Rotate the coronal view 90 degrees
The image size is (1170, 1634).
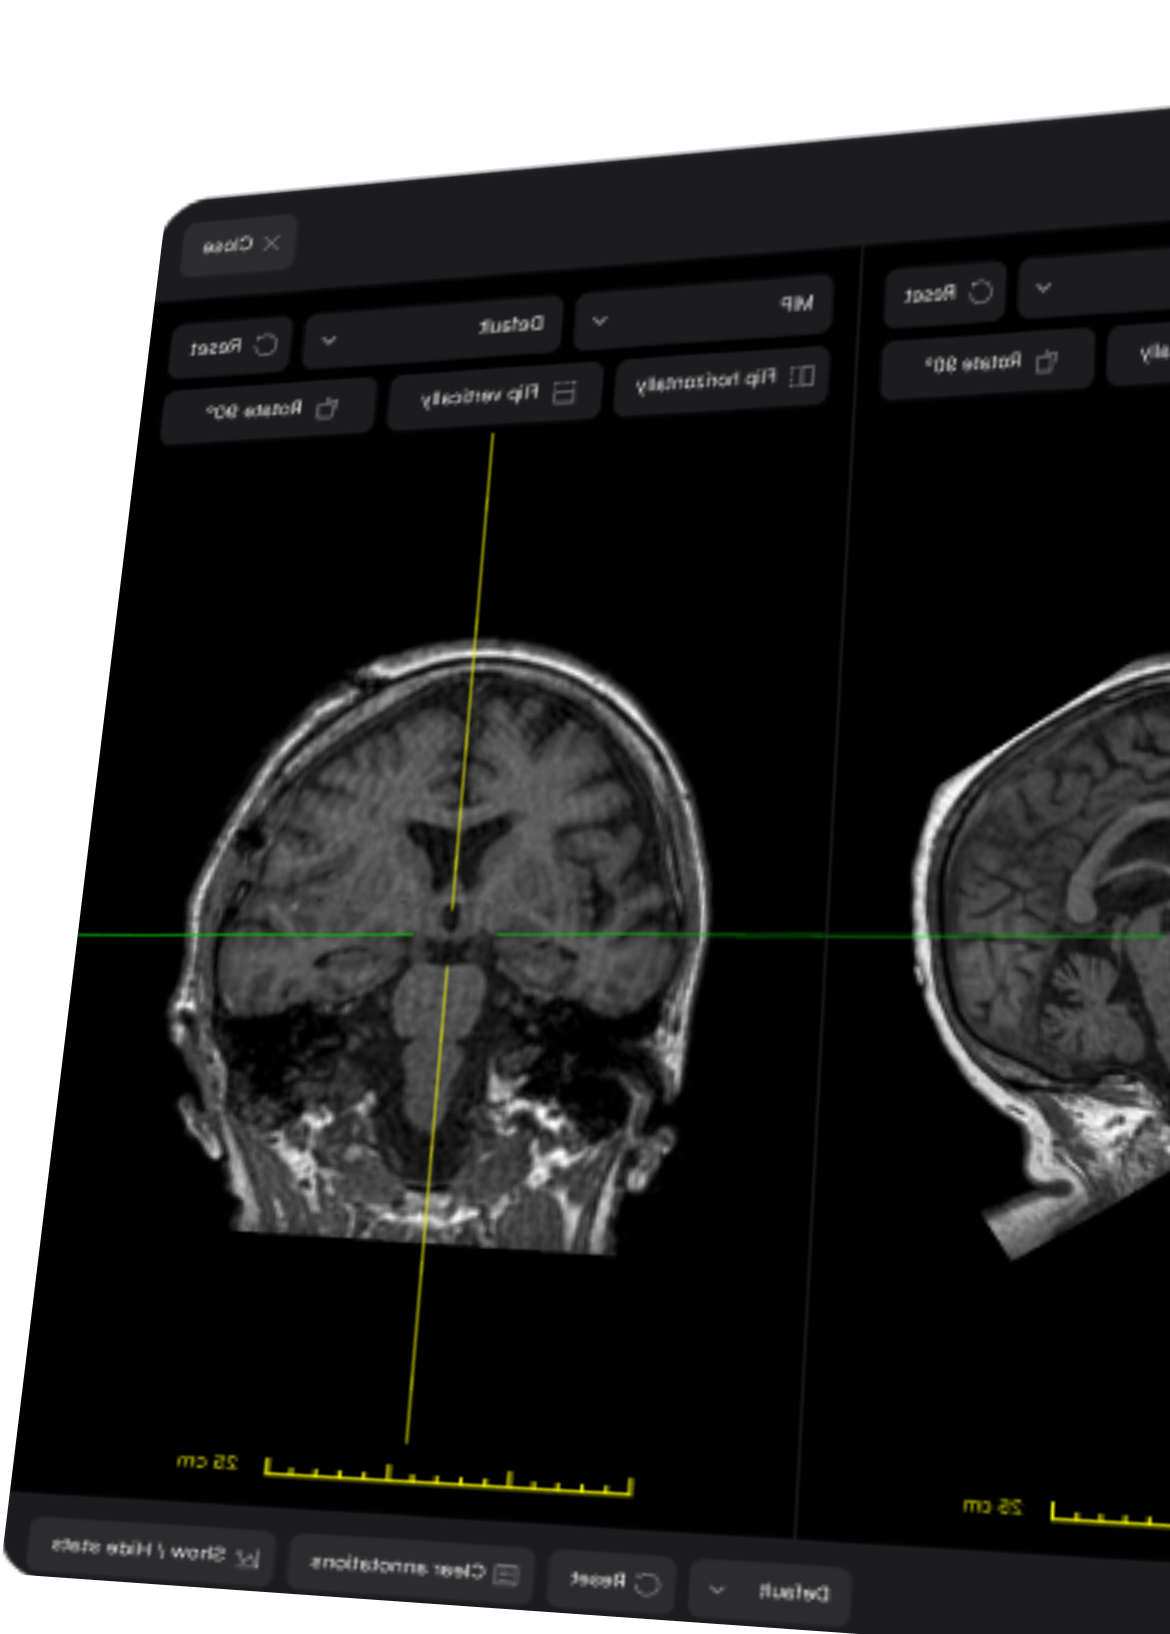click(269, 410)
